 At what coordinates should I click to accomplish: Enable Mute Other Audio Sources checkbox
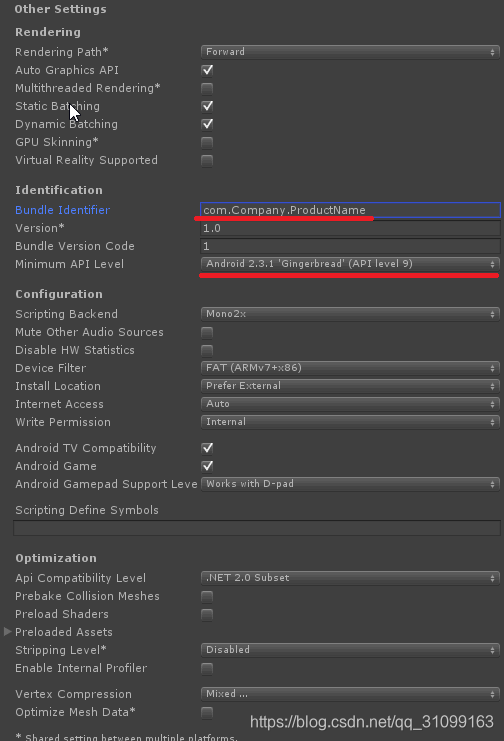point(207,333)
